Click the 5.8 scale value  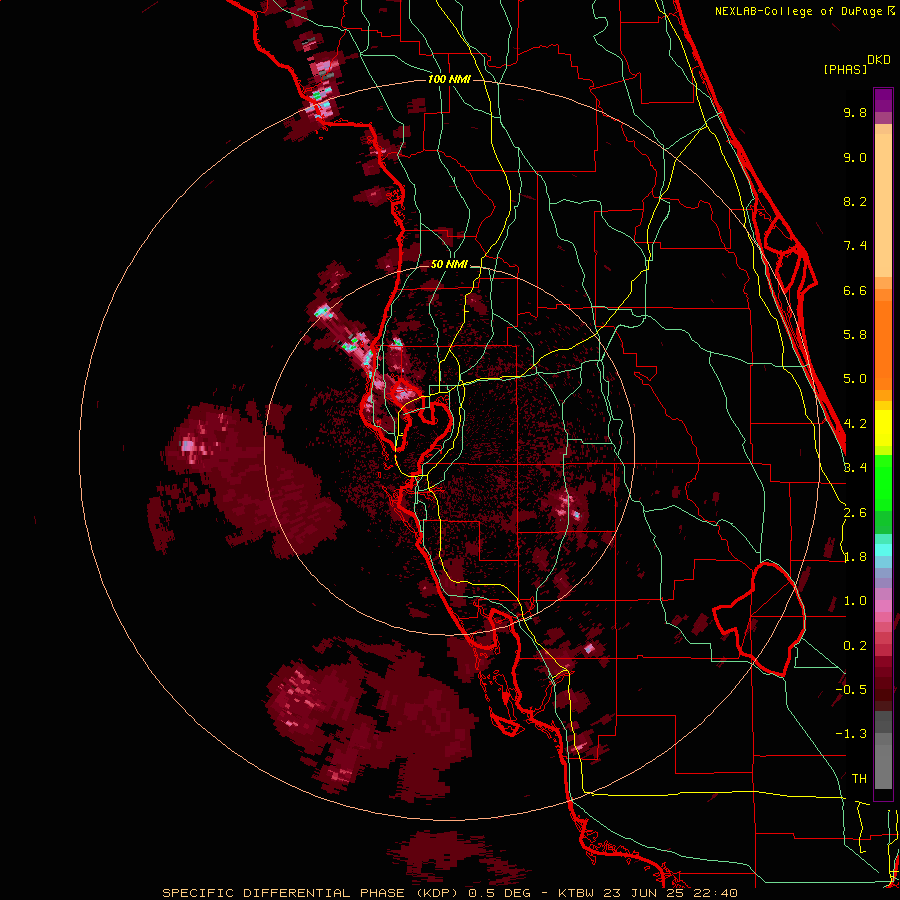(855, 335)
